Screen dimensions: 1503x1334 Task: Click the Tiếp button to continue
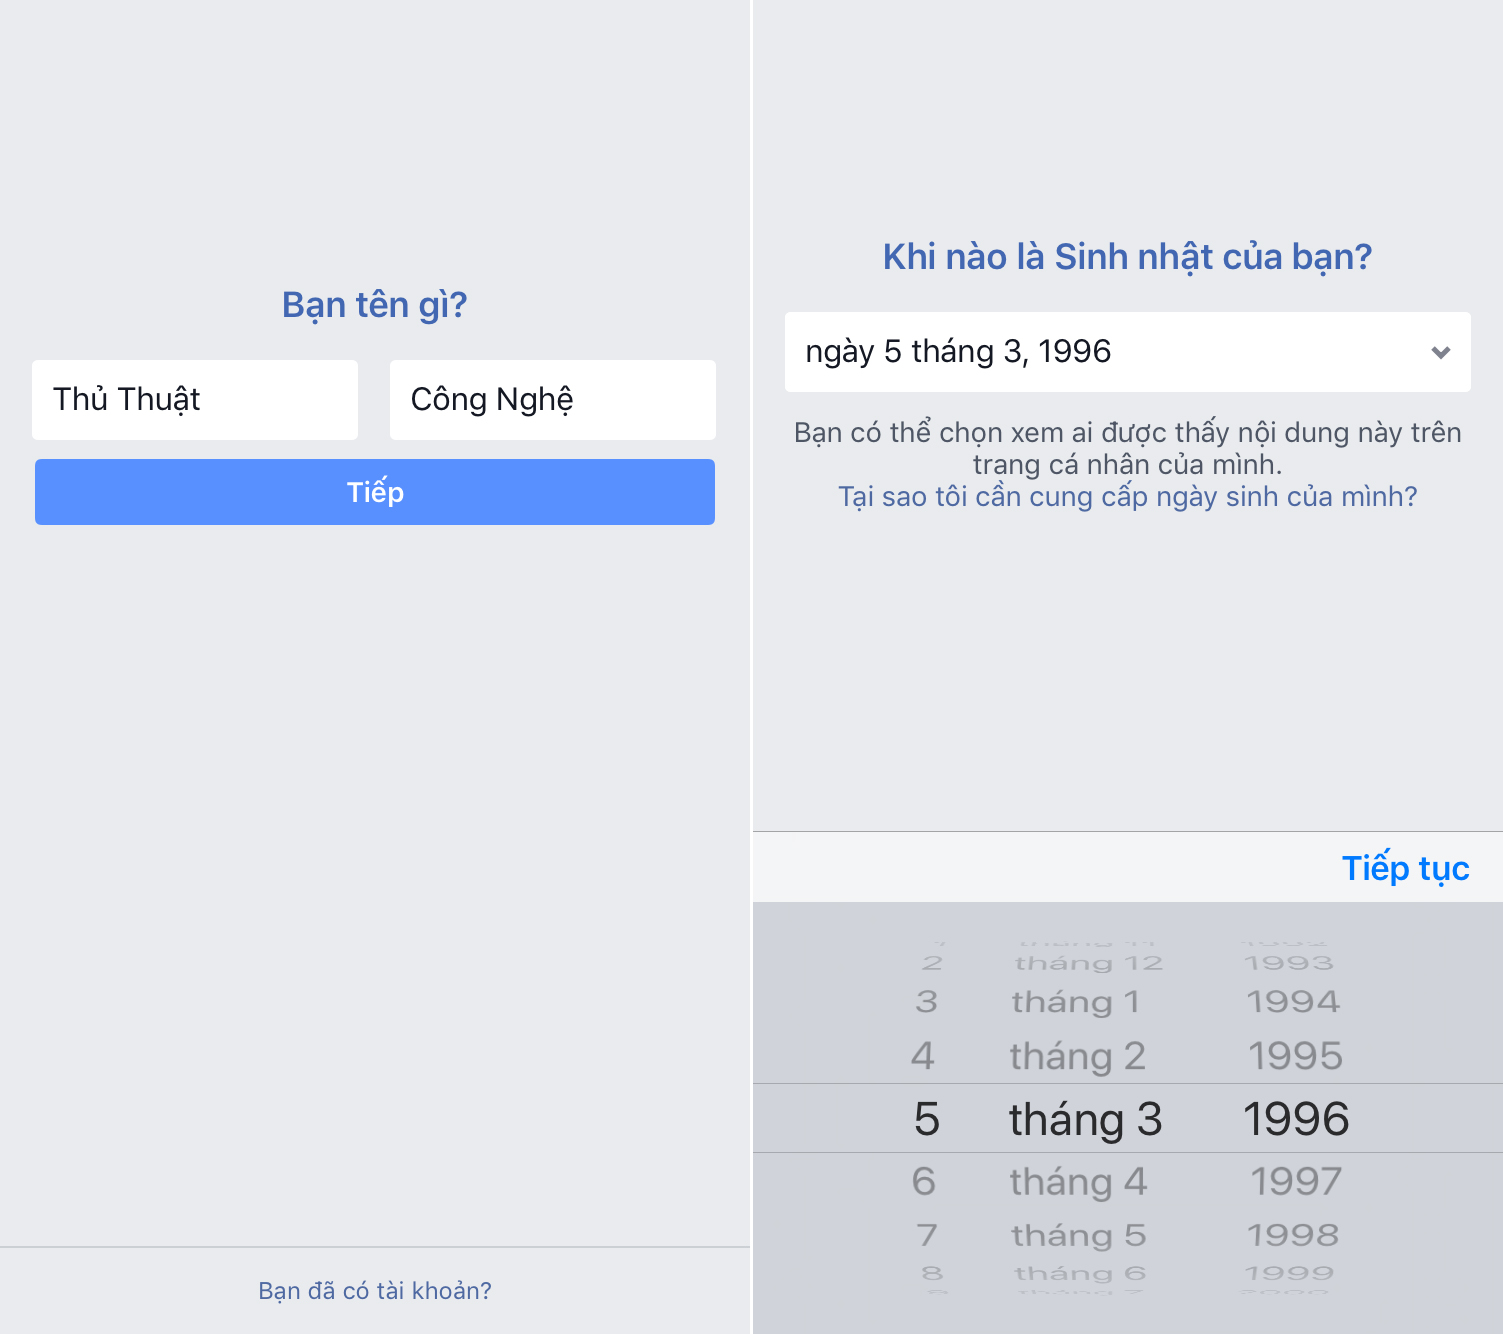tap(374, 491)
